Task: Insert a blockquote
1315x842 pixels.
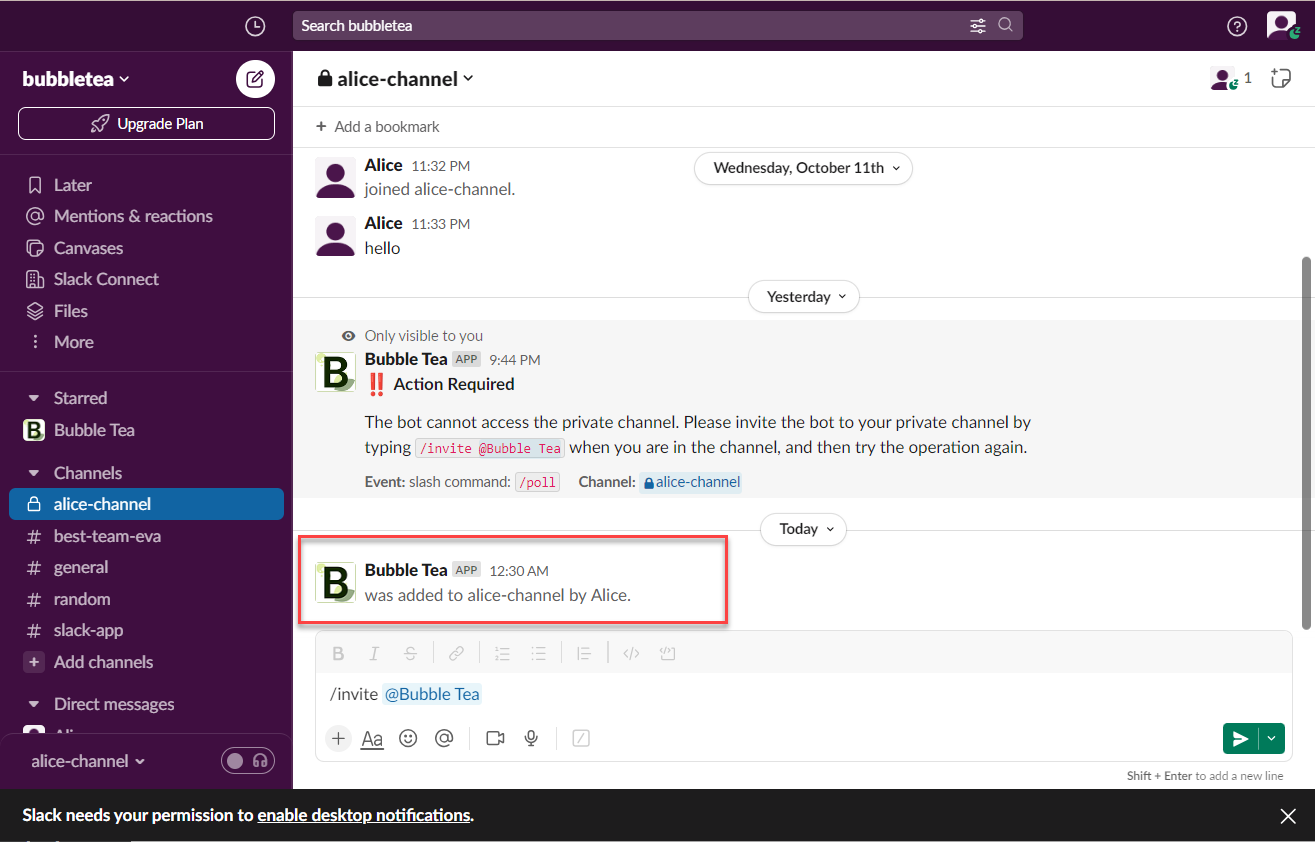Action: click(x=584, y=653)
